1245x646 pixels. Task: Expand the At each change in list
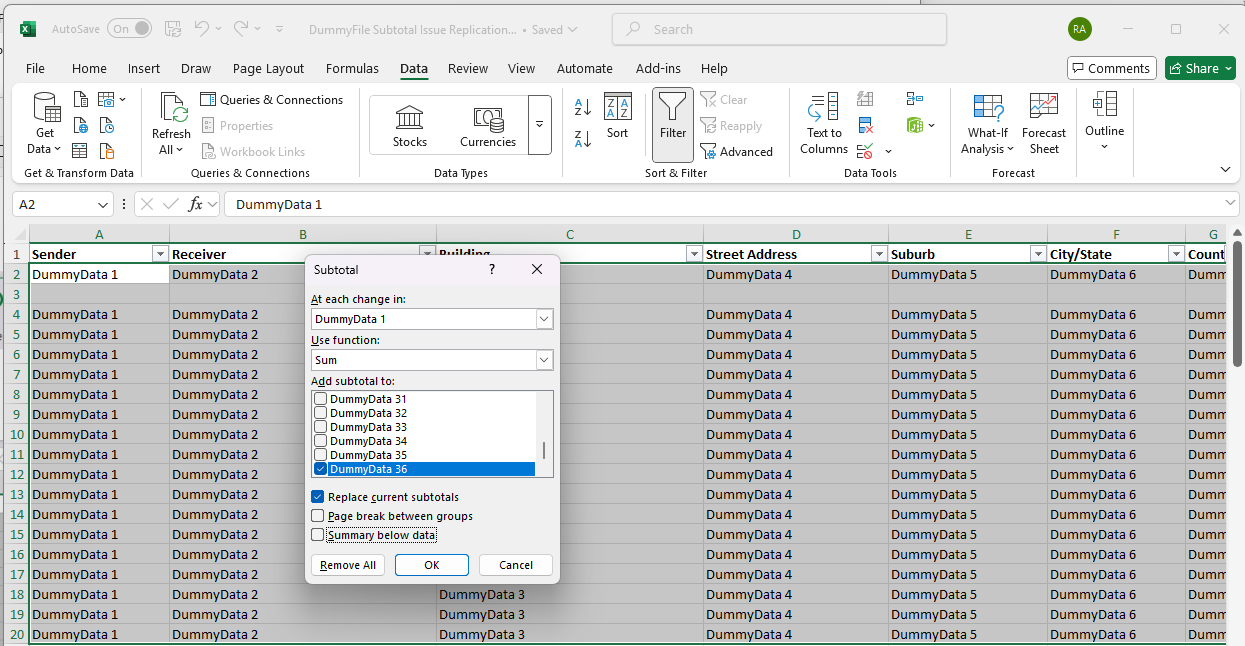click(x=543, y=318)
